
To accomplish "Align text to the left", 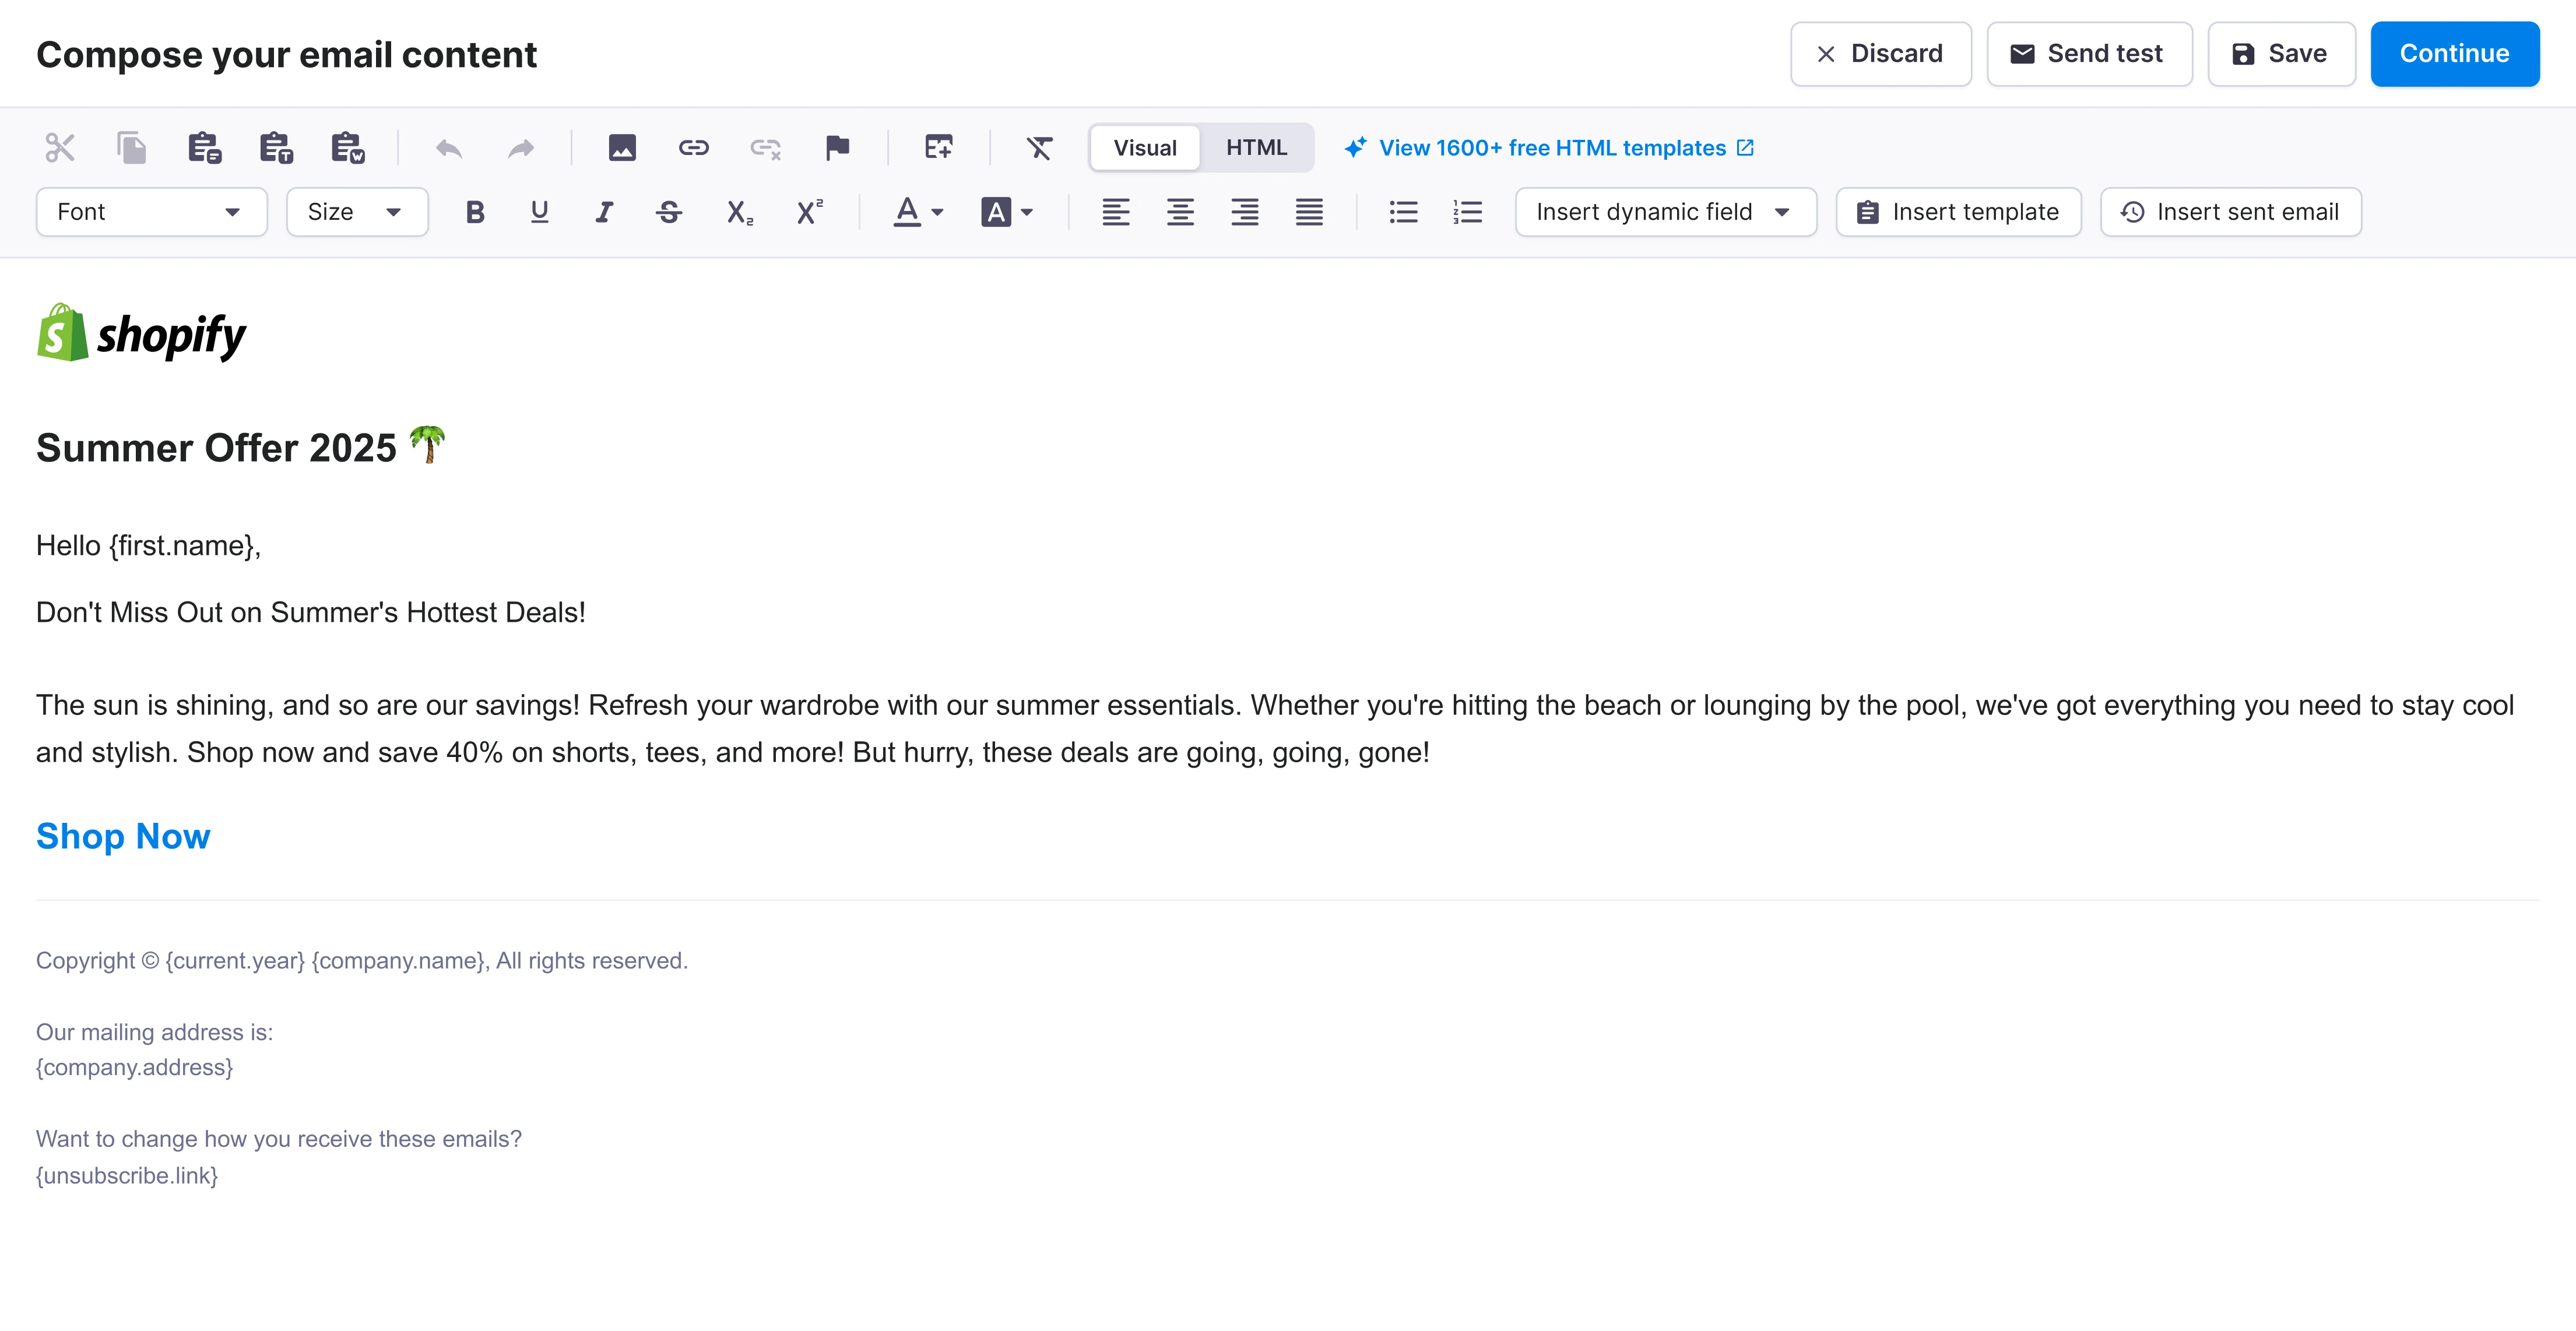I will [x=1116, y=212].
